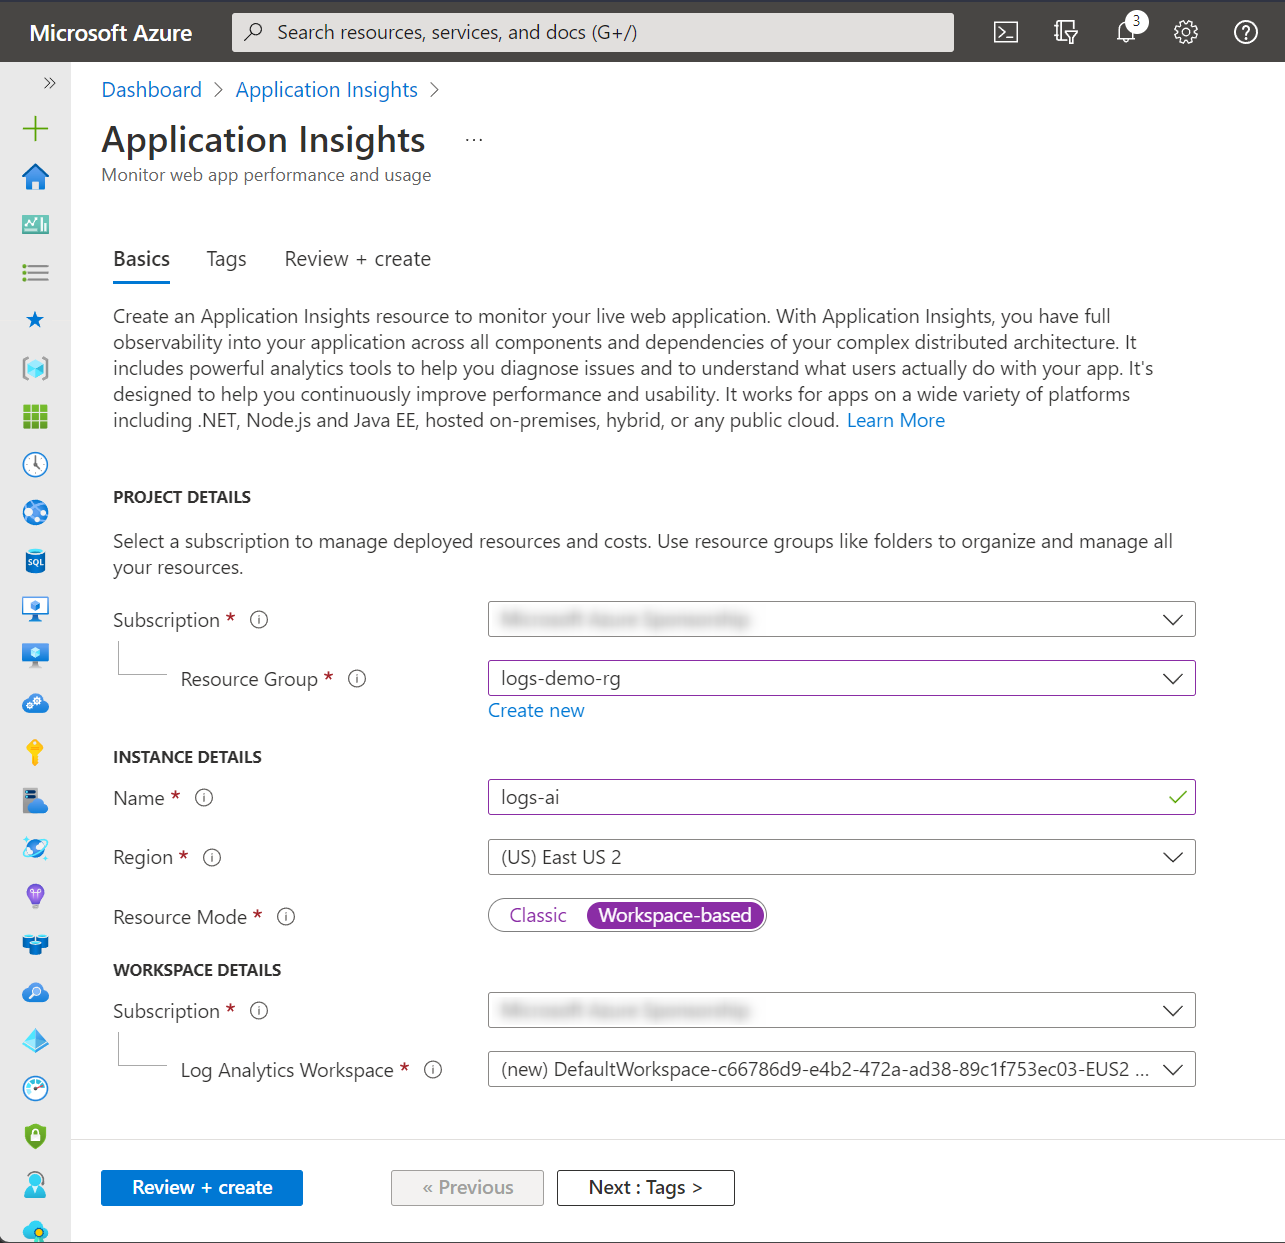Open workspace details Subscription dropdown

pyautogui.click(x=842, y=1010)
